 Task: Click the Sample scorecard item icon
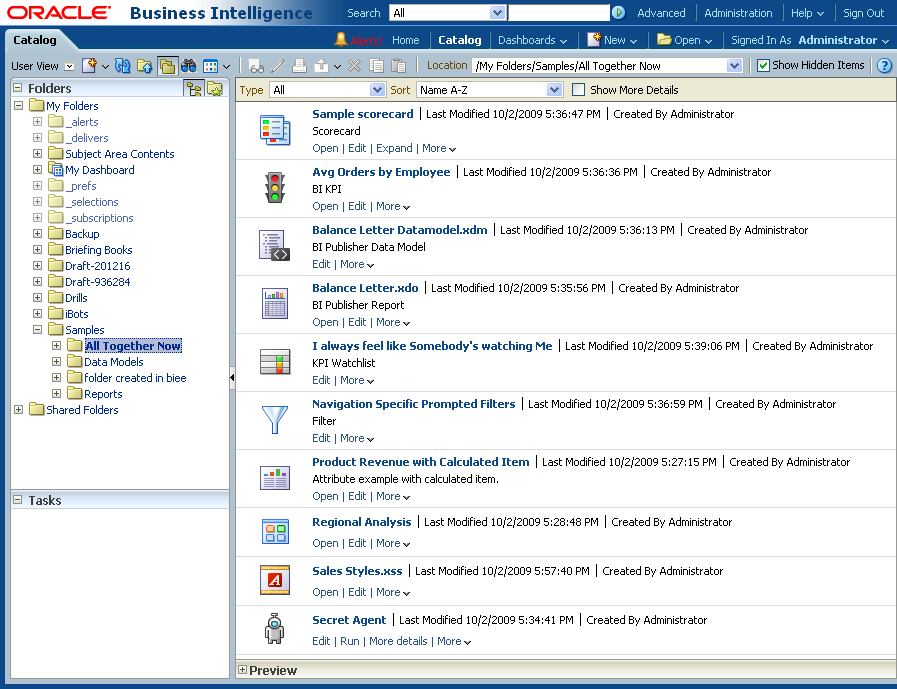tap(275, 130)
